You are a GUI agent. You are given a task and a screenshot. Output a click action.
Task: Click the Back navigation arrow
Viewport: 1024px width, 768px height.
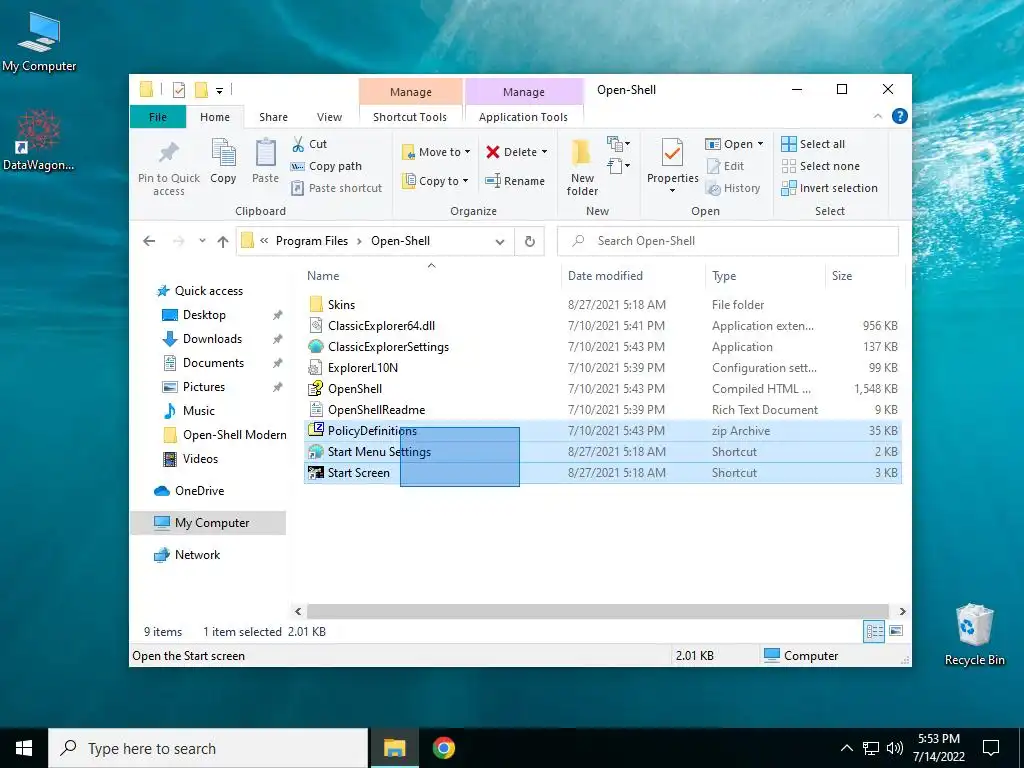[149, 241]
